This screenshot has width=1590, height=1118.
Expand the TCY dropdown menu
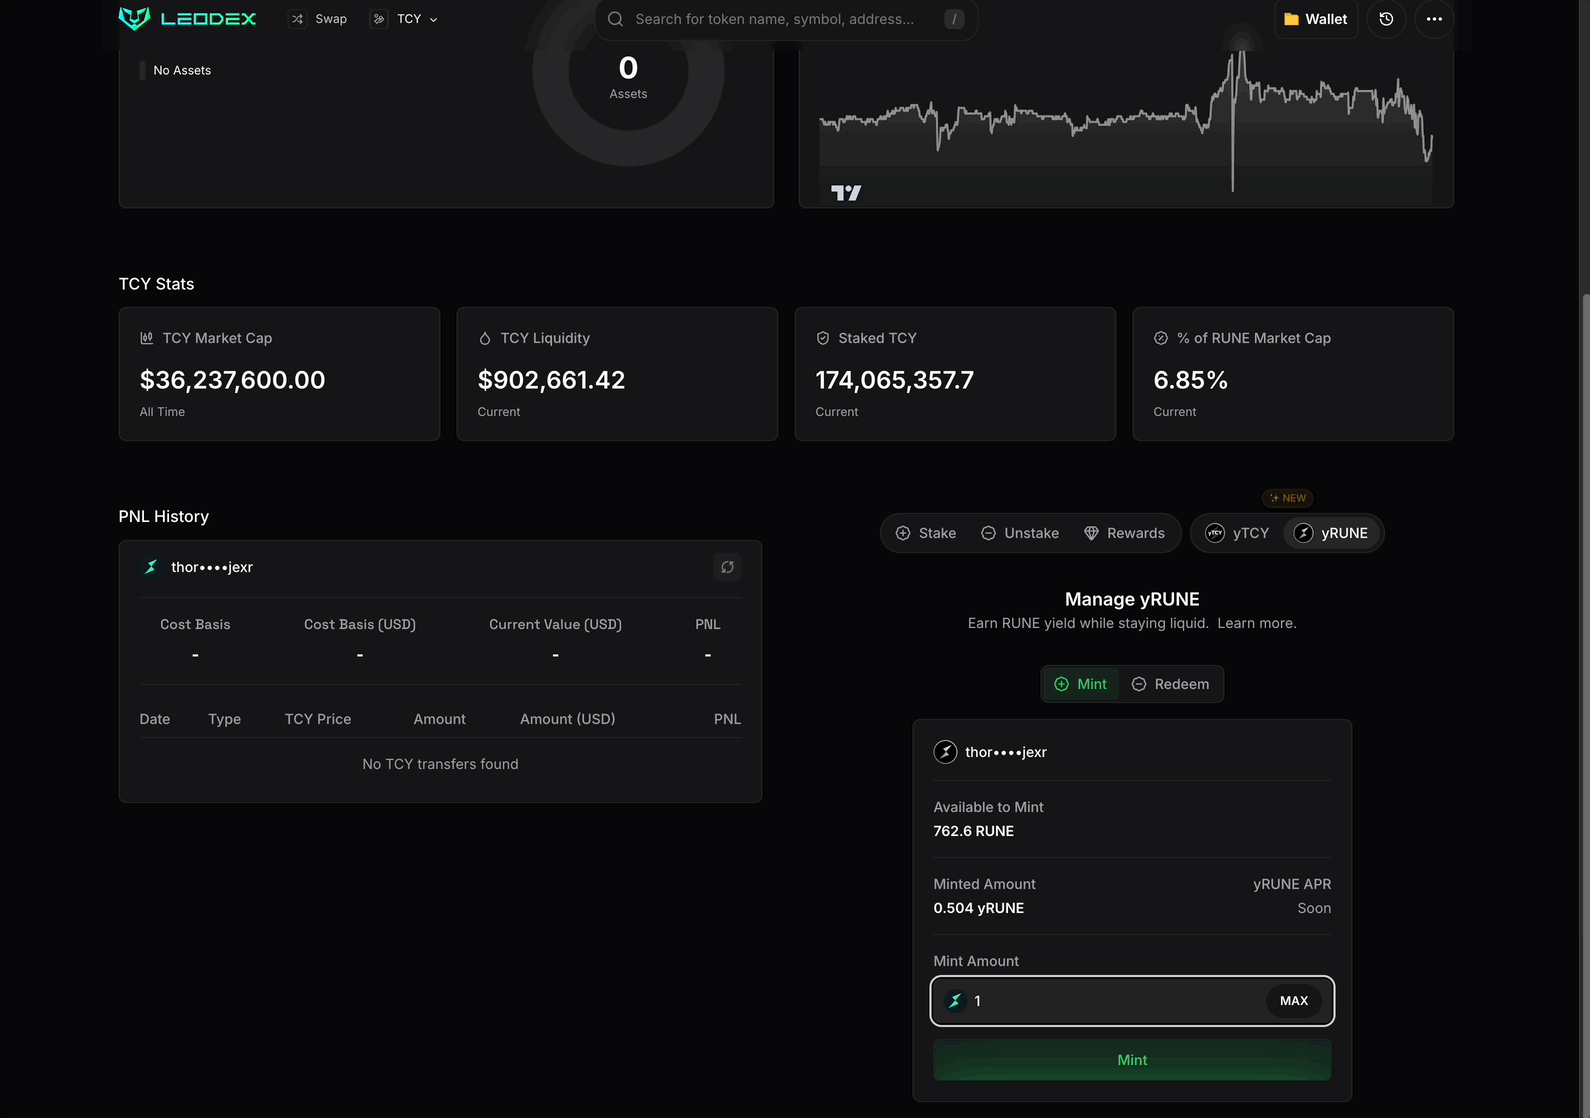(x=405, y=19)
